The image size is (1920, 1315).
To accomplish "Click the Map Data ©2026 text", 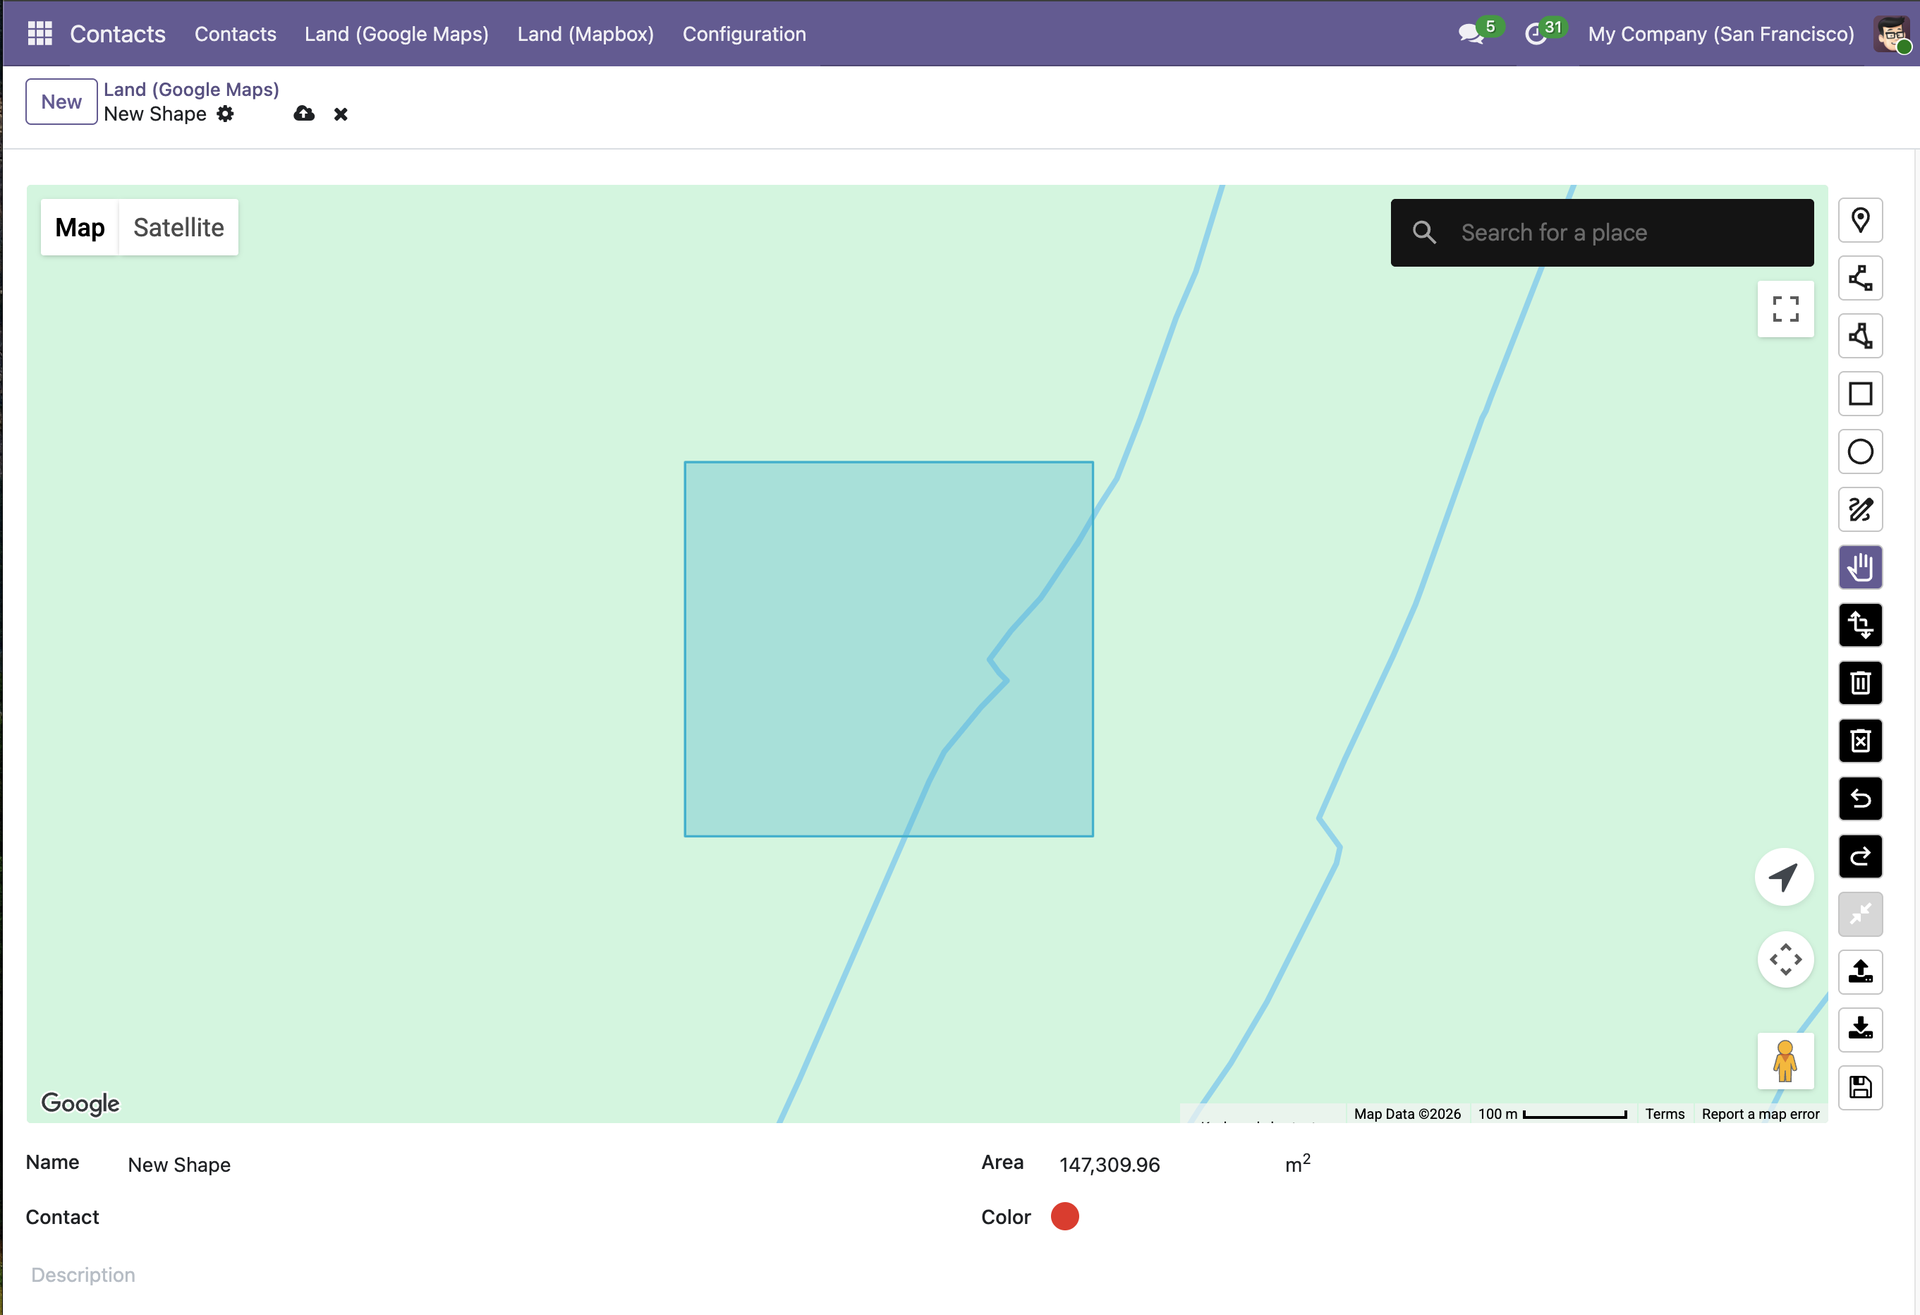I will (x=1407, y=1114).
